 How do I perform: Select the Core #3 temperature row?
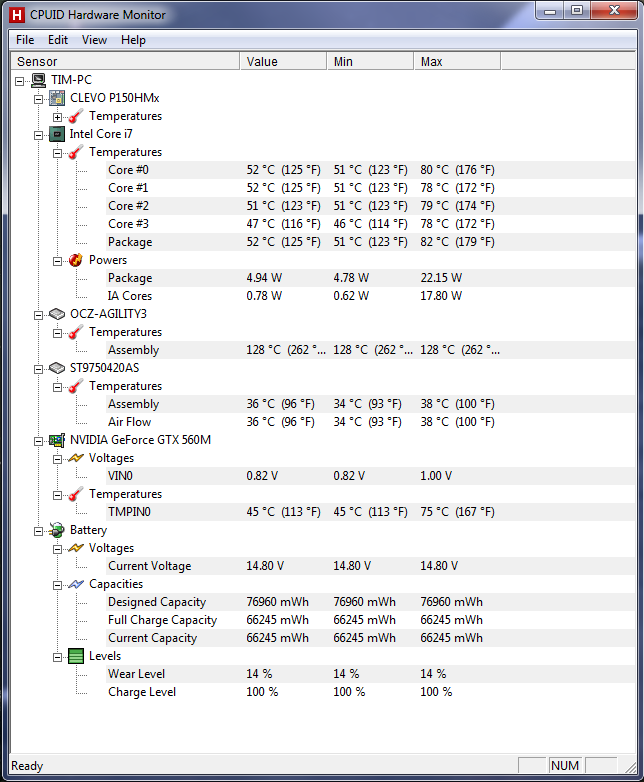click(371, 224)
